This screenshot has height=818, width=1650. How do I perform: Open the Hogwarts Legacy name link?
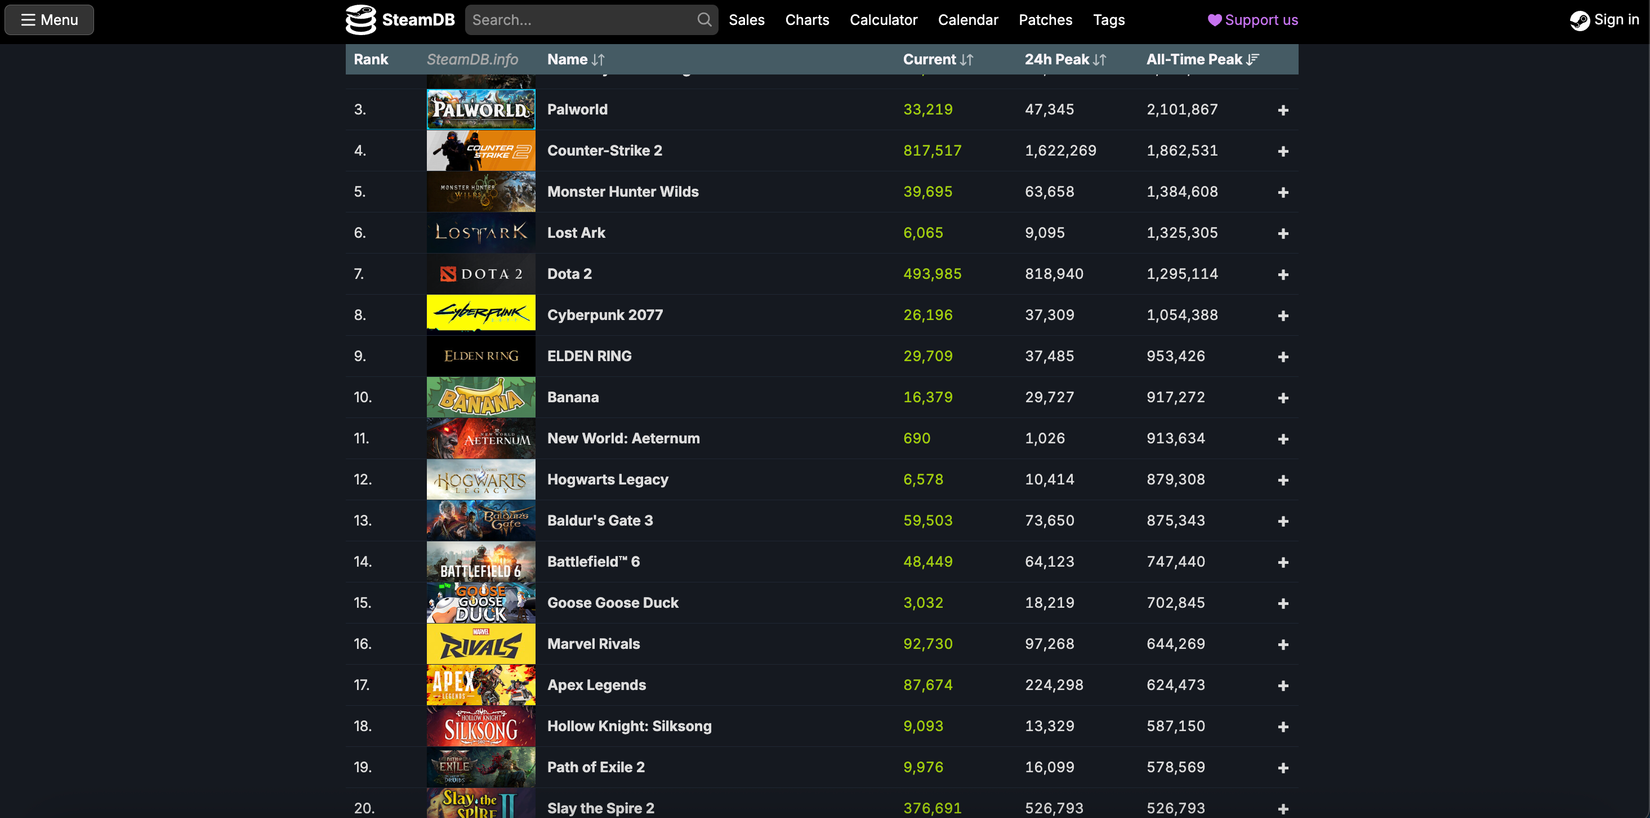tap(607, 479)
